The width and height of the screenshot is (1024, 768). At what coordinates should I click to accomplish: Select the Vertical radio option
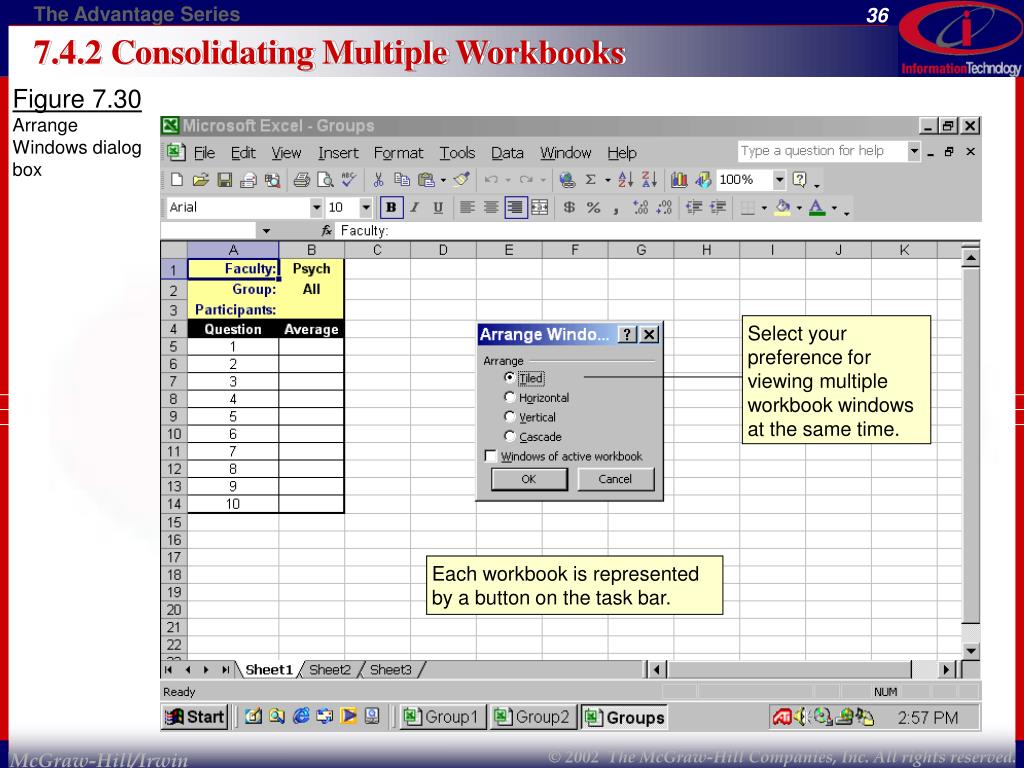509,417
